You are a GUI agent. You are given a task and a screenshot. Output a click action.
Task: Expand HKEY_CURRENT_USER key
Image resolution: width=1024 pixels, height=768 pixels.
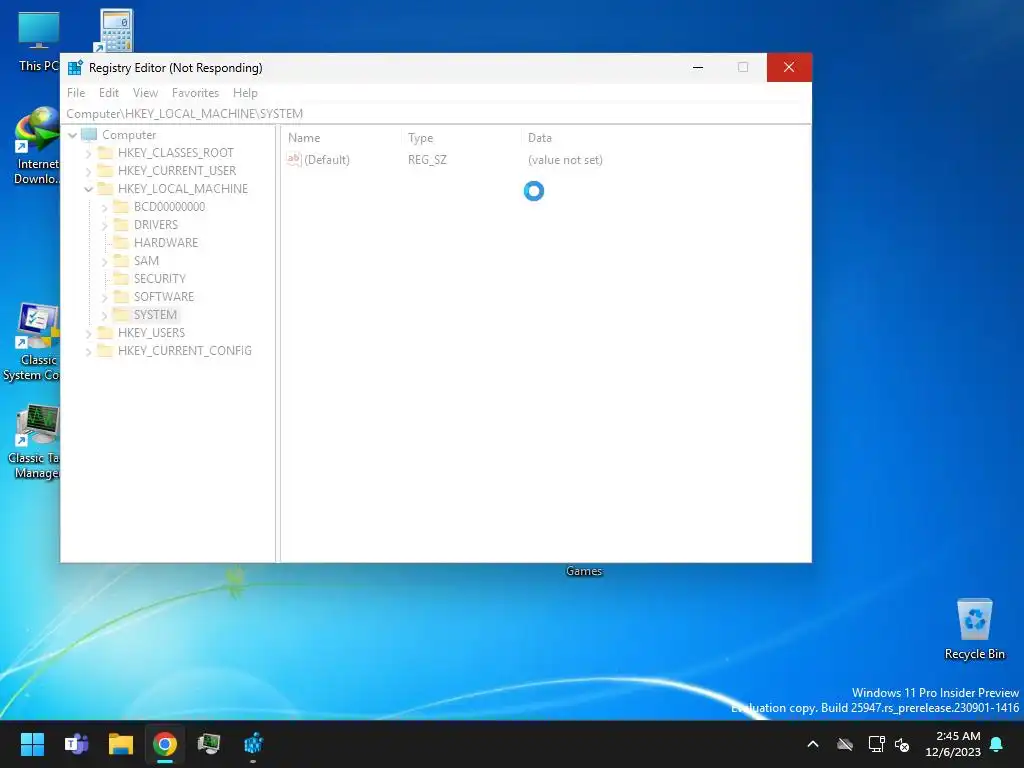(x=89, y=171)
